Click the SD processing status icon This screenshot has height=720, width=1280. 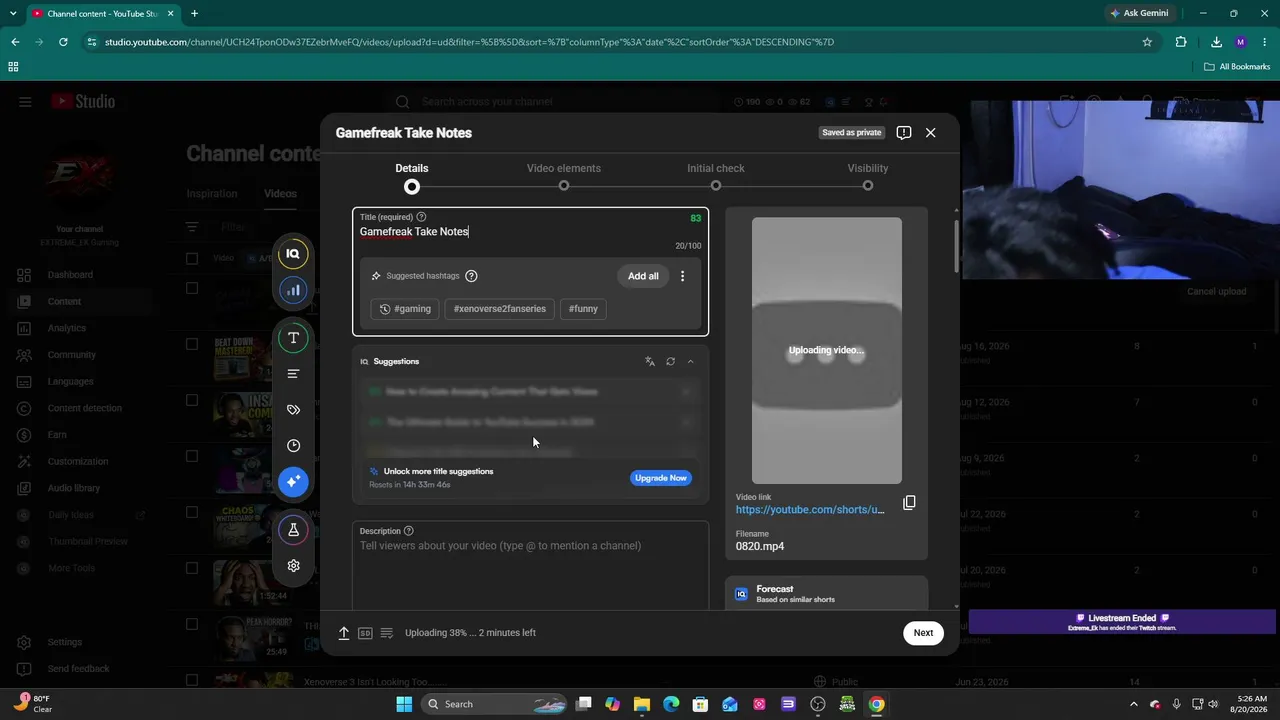coord(365,633)
